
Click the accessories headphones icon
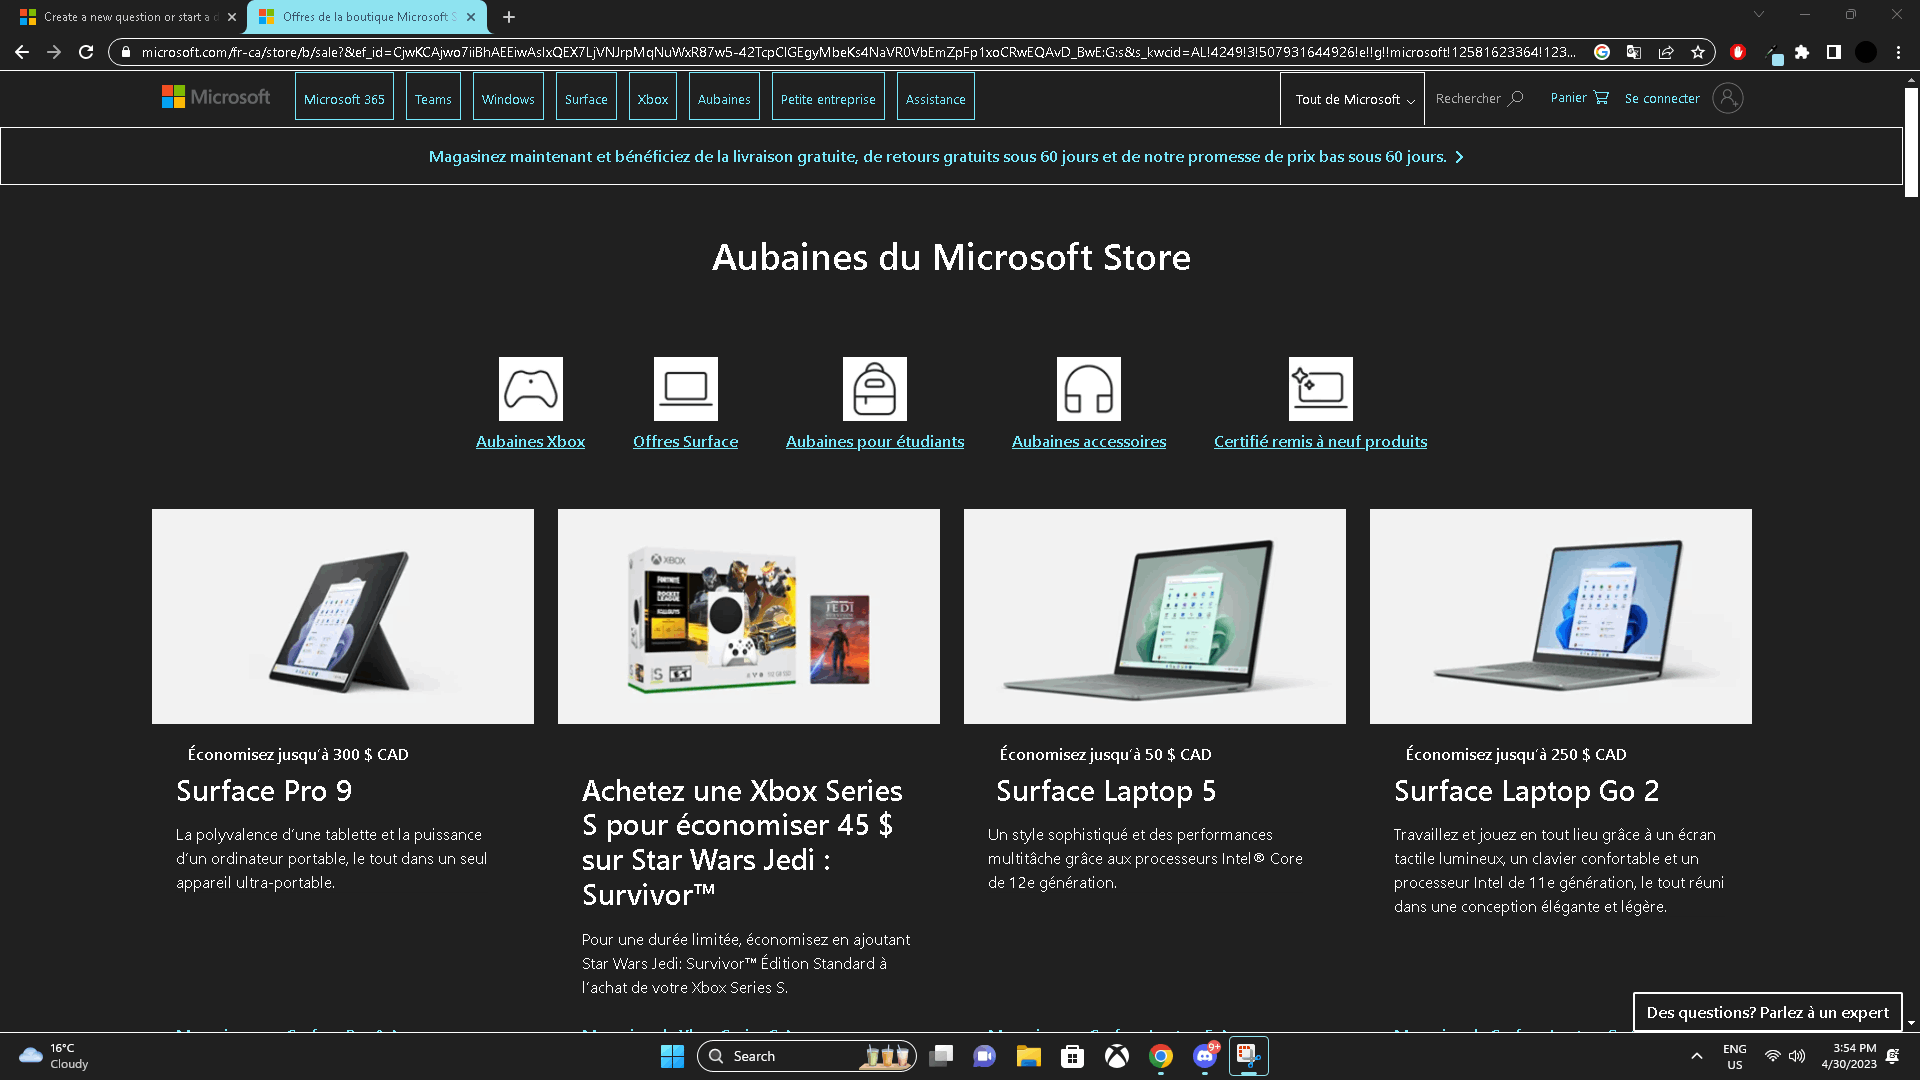point(1089,389)
